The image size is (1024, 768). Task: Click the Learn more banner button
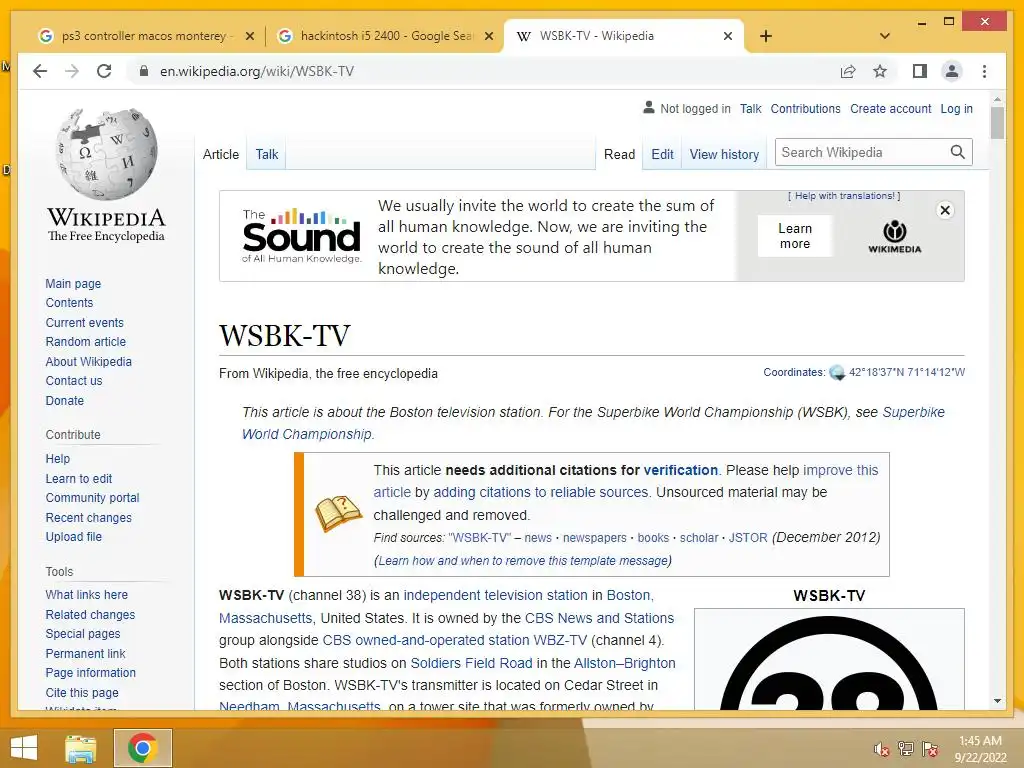pos(795,236)
